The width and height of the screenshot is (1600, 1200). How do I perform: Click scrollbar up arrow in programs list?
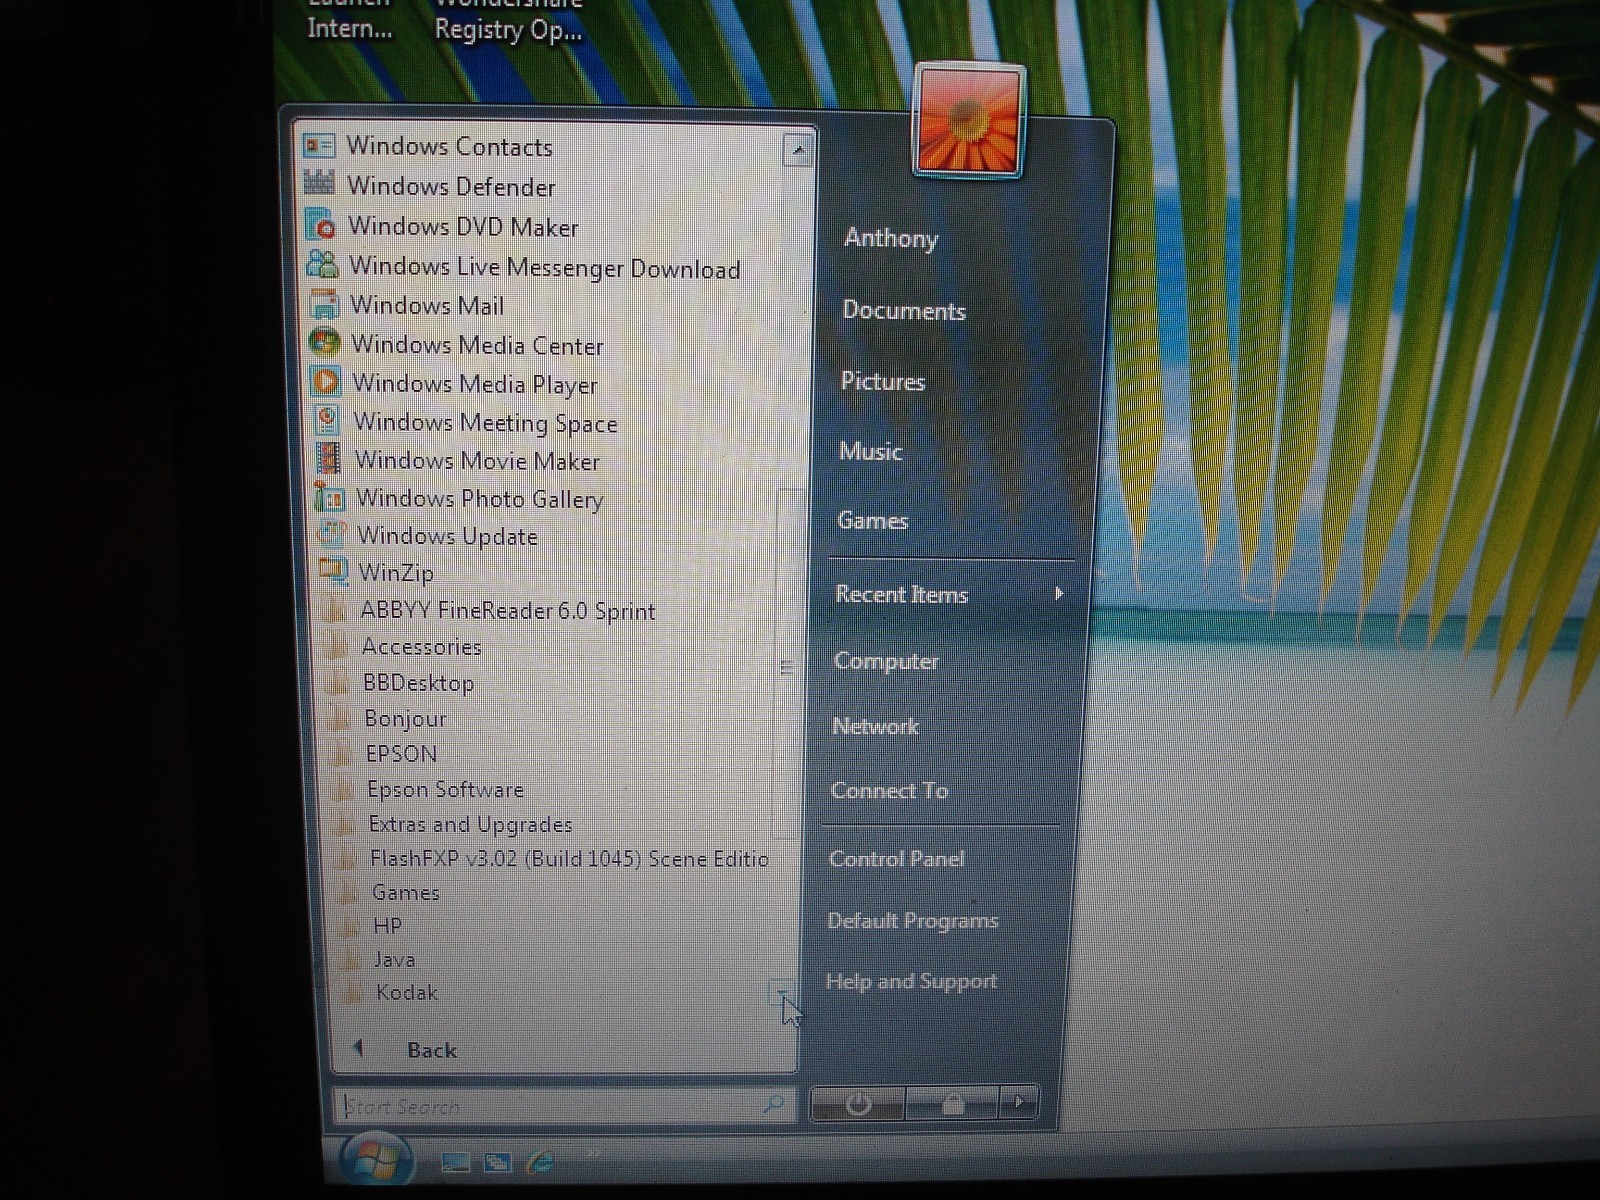pyautogui.click(x=797, y=151)
